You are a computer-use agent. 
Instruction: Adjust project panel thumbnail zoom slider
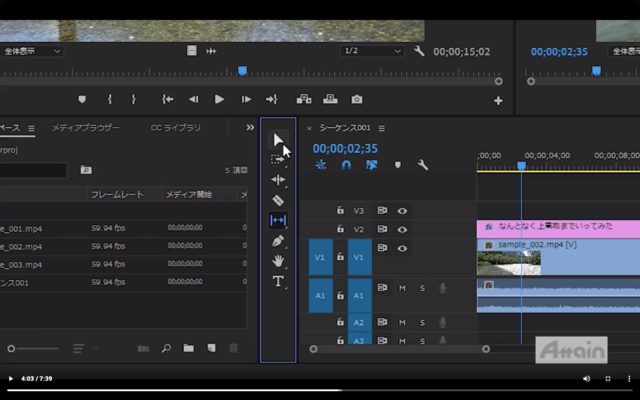point(11,349)
